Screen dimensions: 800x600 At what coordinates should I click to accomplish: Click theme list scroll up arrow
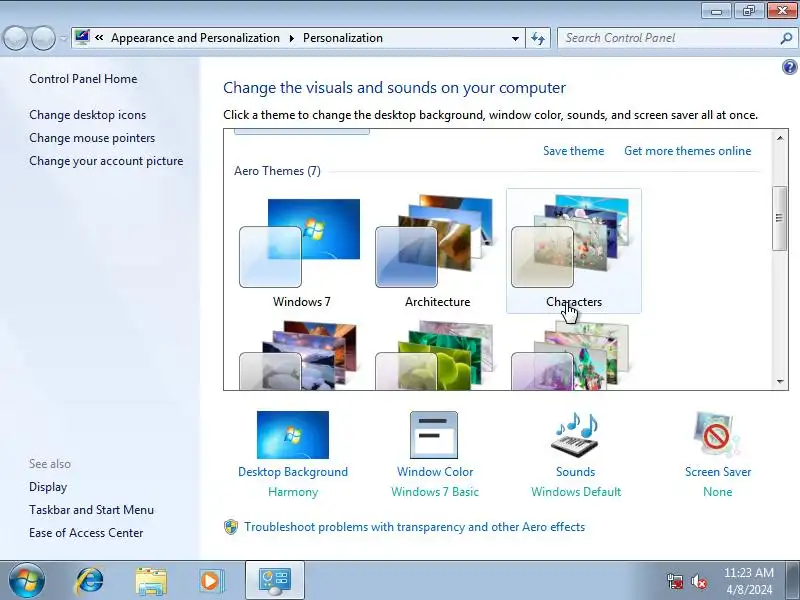[x=780, y=138]
